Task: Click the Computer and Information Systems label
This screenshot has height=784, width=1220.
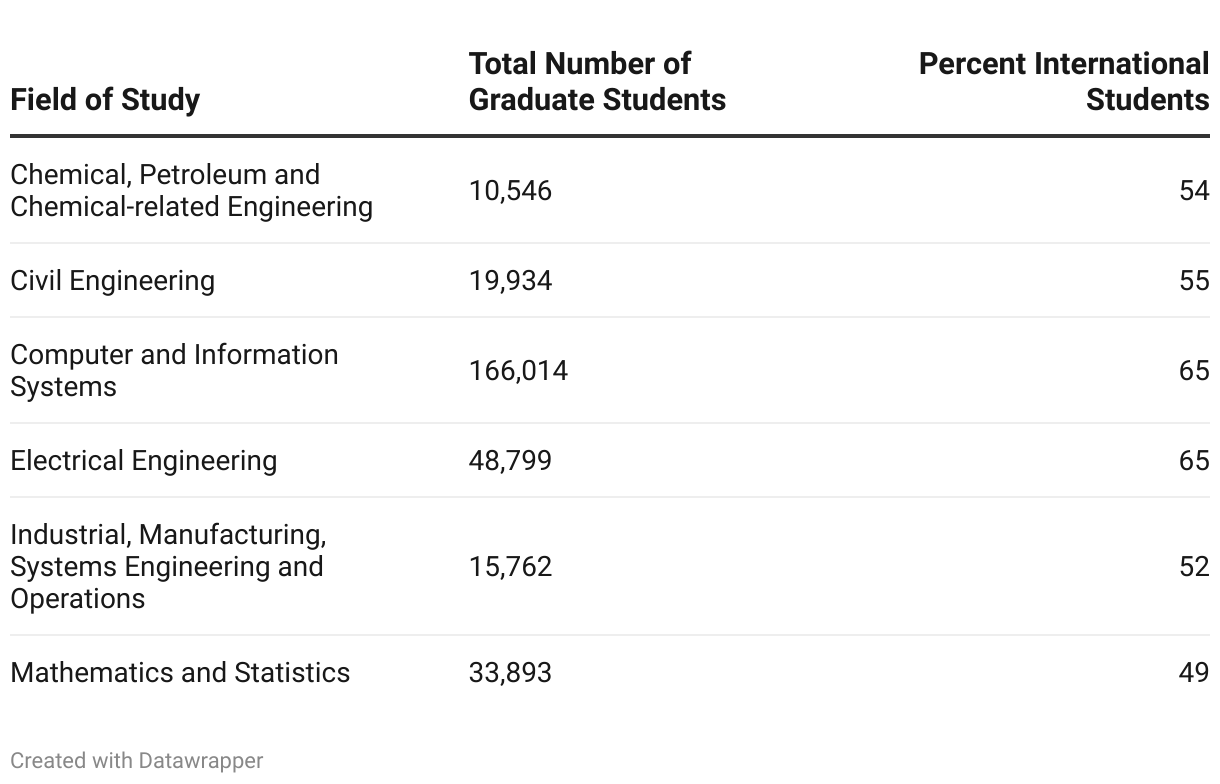Action: [x=174, y=371]
